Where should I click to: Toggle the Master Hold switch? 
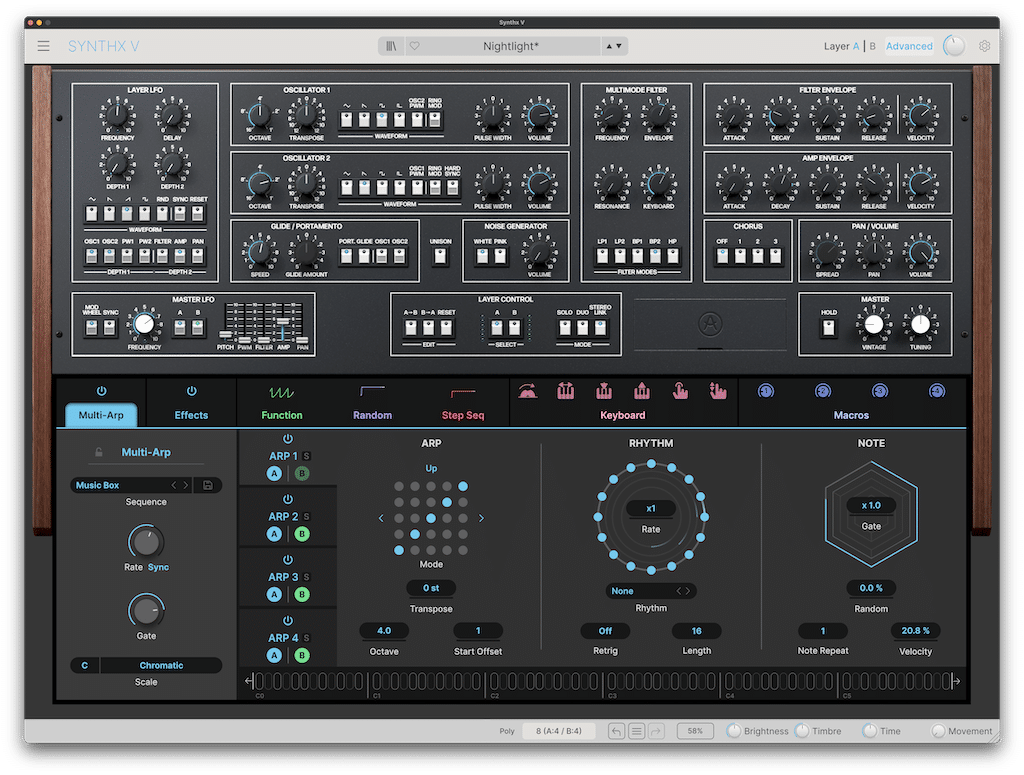829,327
